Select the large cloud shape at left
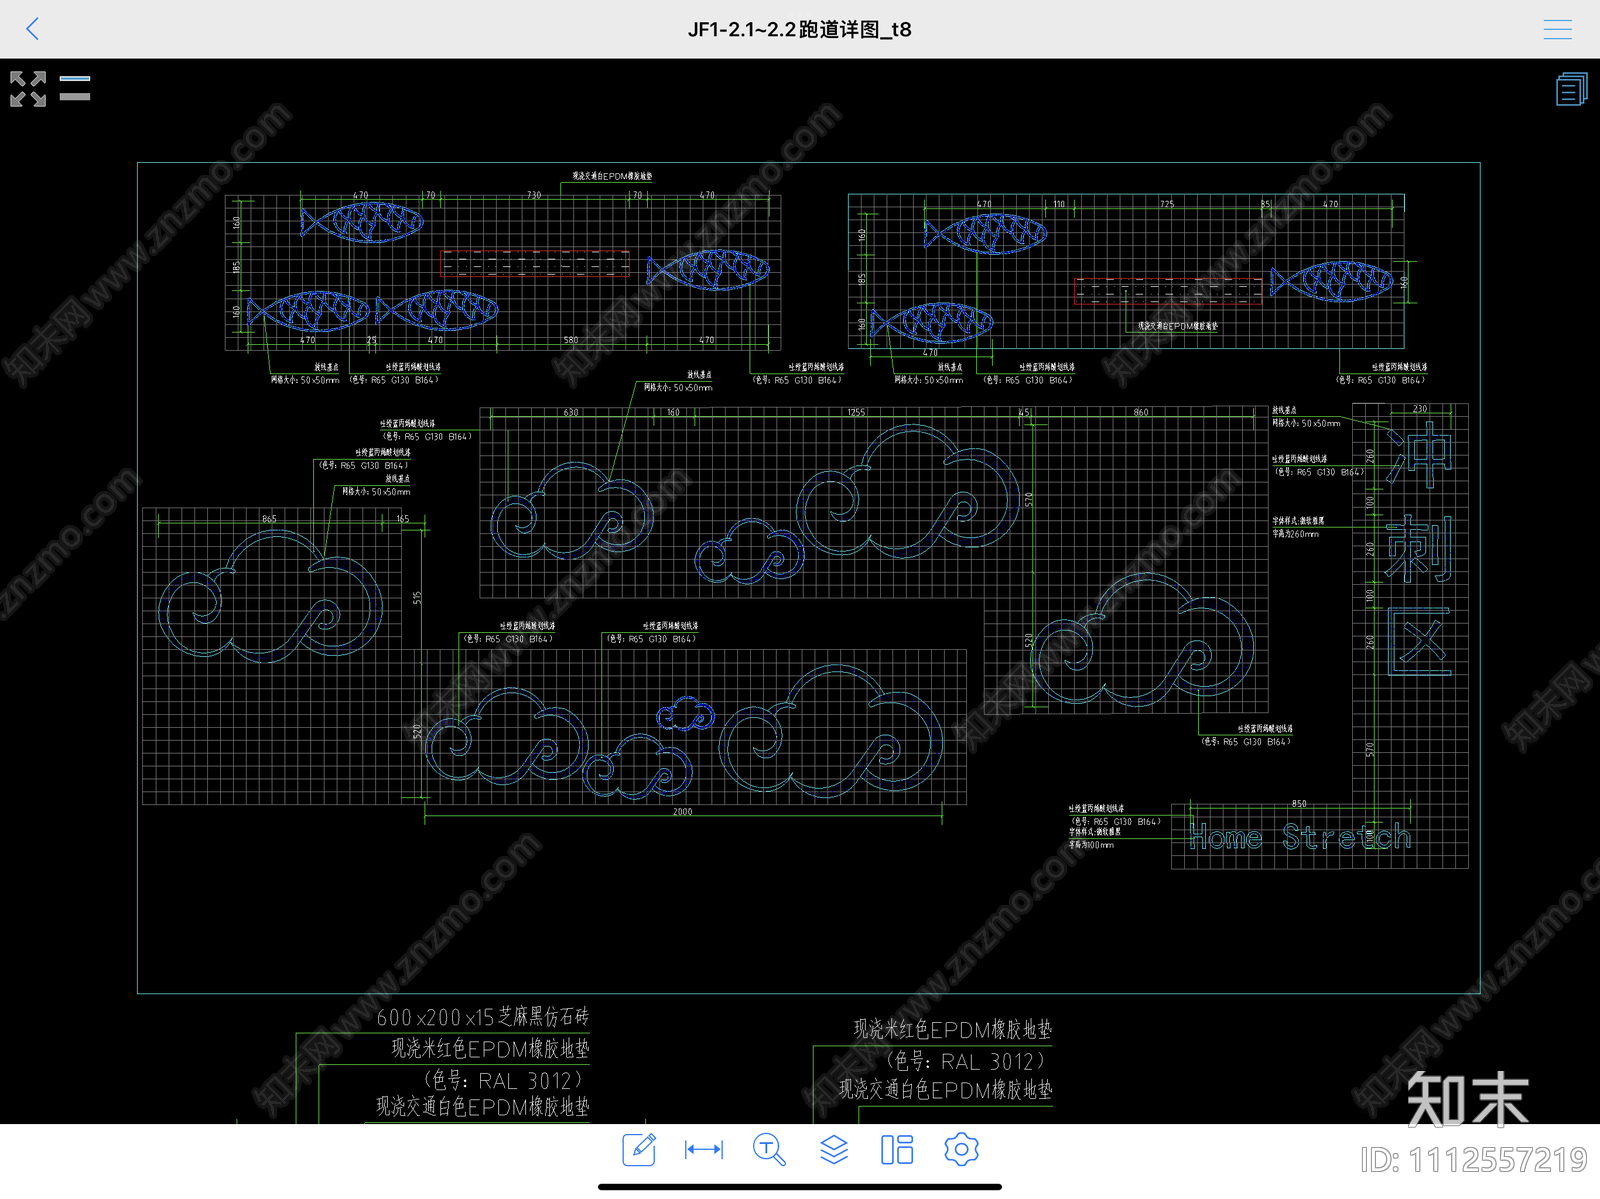 (x=270, y=596)
